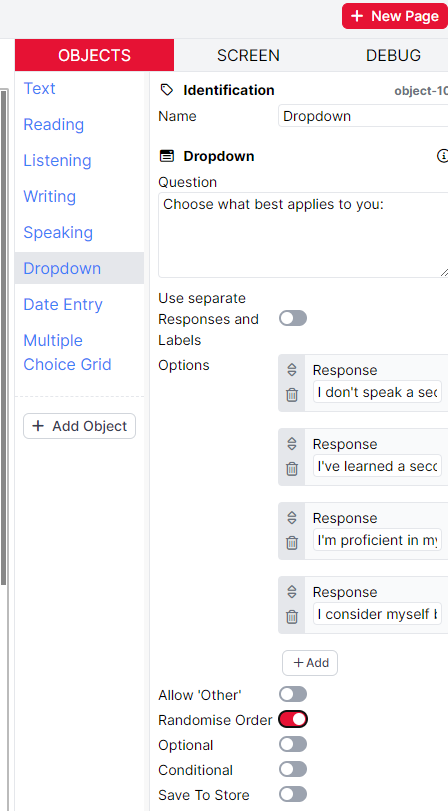Image resolution: width=448 pixels, height=811 pixels.
Task: Delete the "I've learned a seco" response option
Action: [292, 469]
